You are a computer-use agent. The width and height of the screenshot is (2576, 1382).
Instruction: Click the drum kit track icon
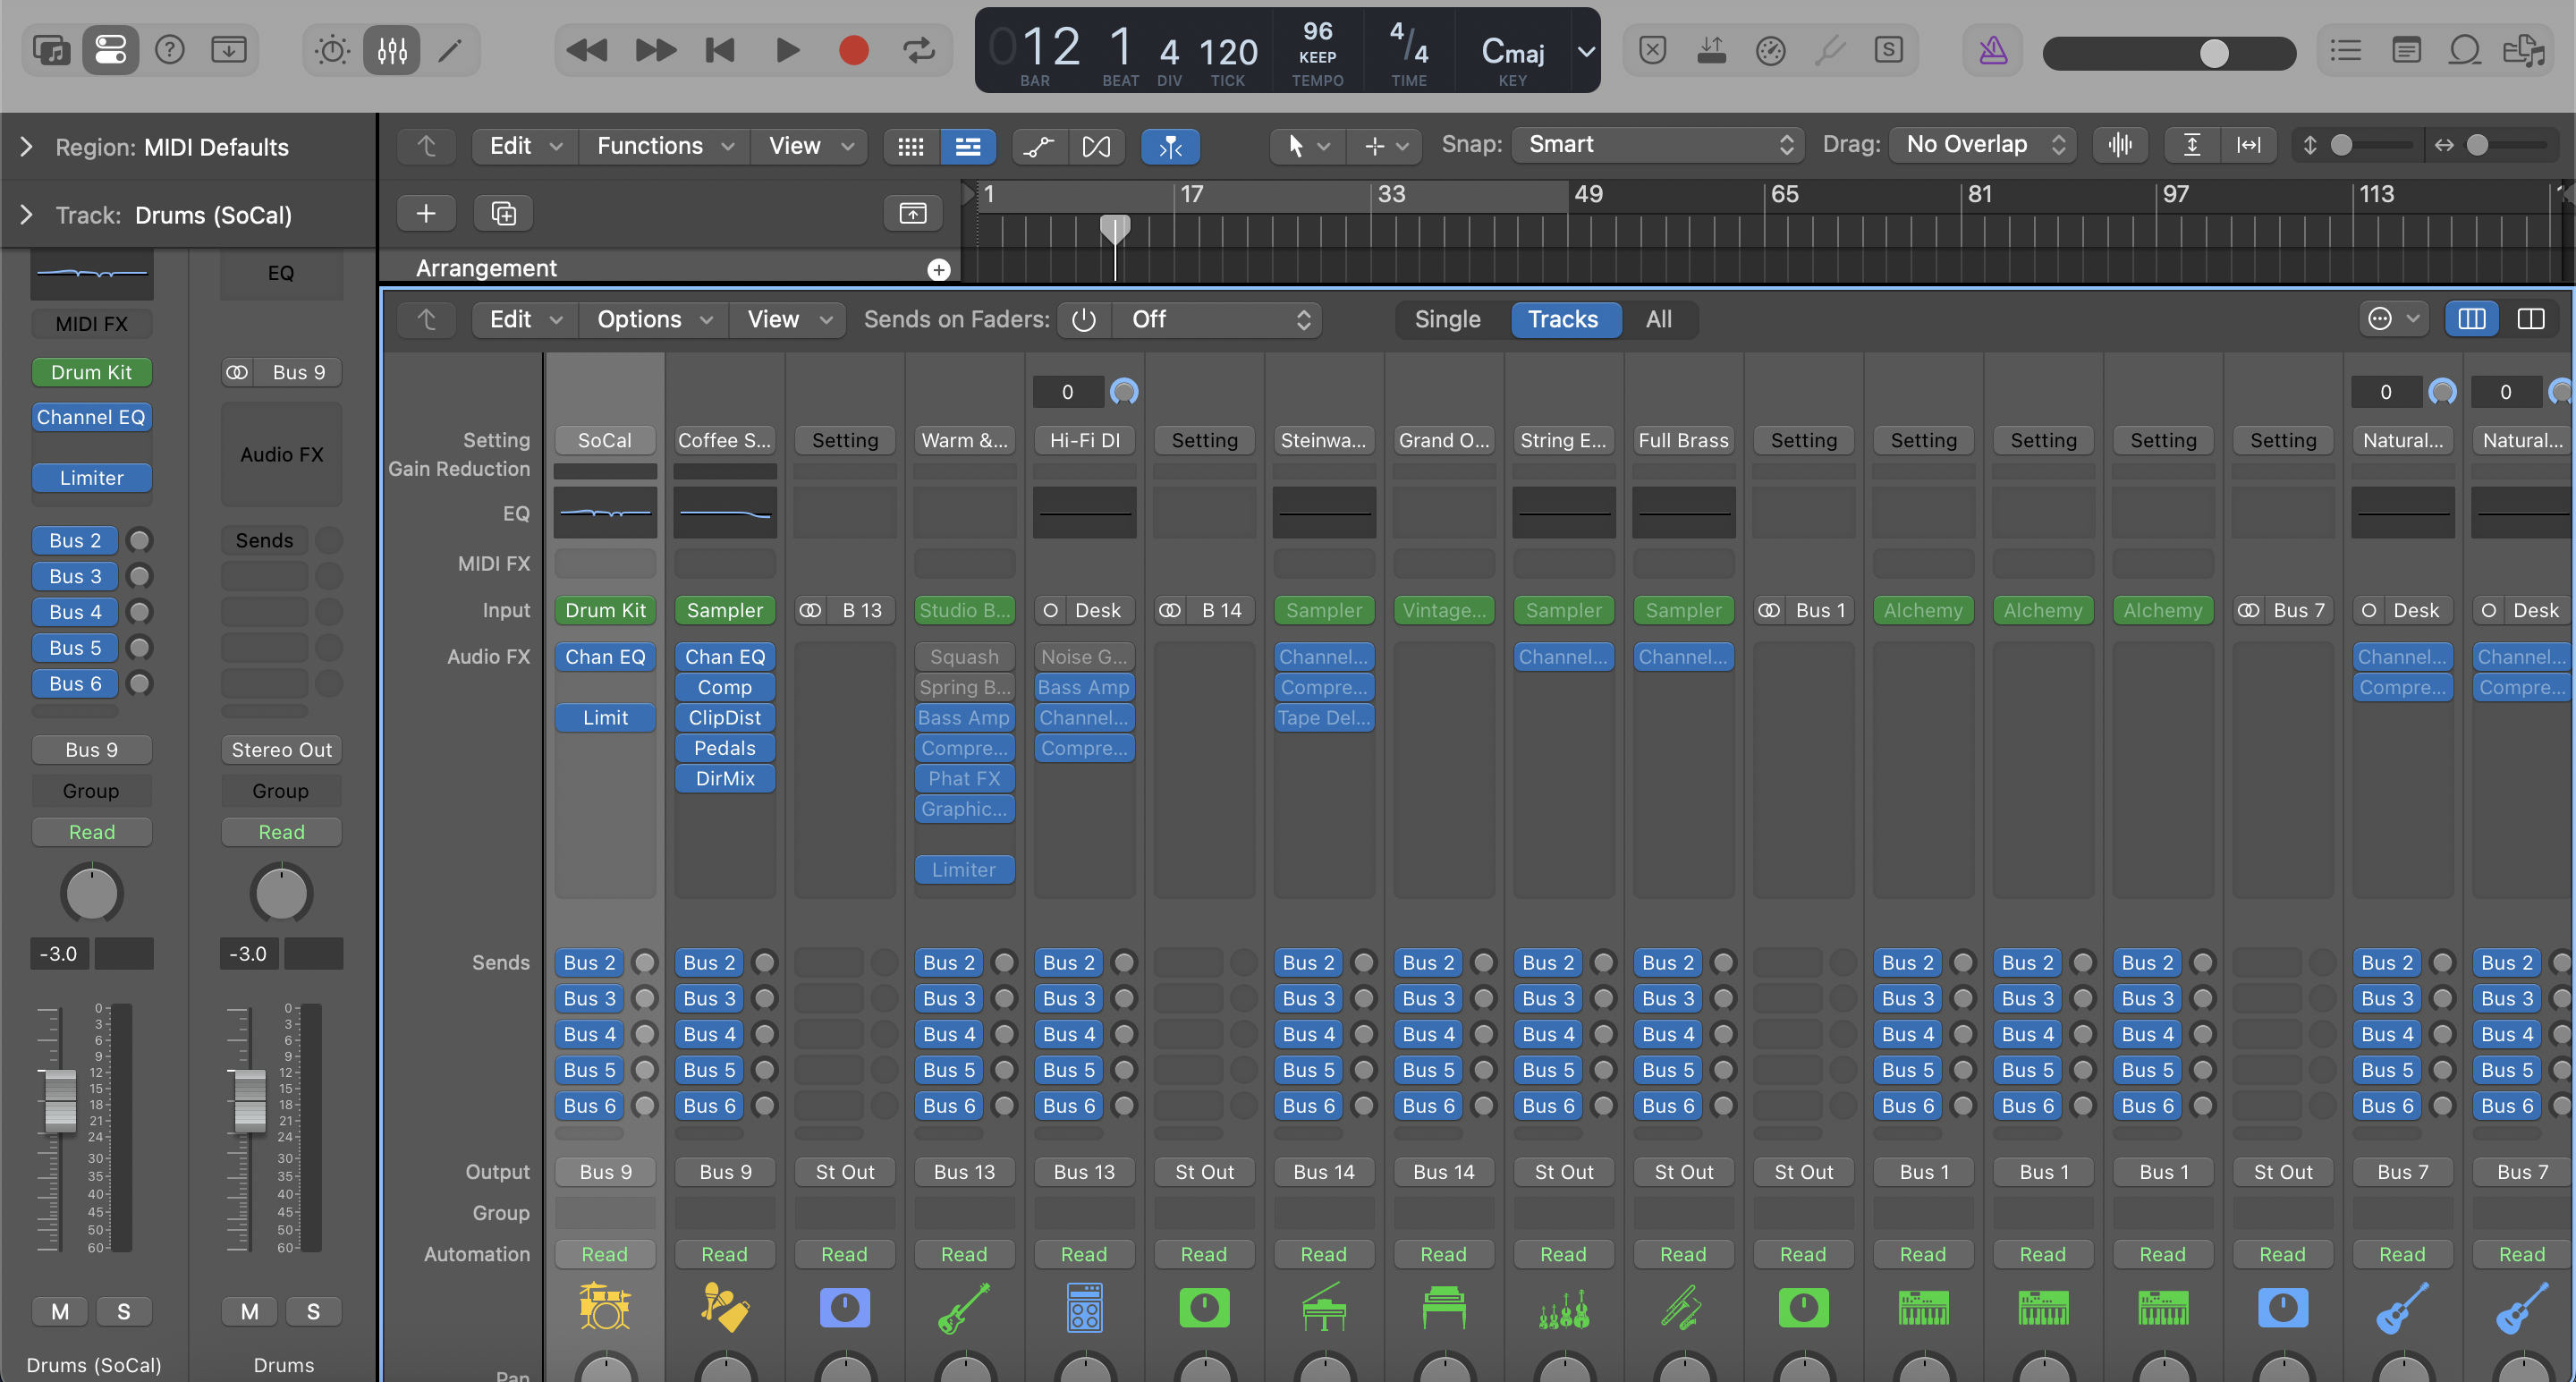tap(604, 1307)
